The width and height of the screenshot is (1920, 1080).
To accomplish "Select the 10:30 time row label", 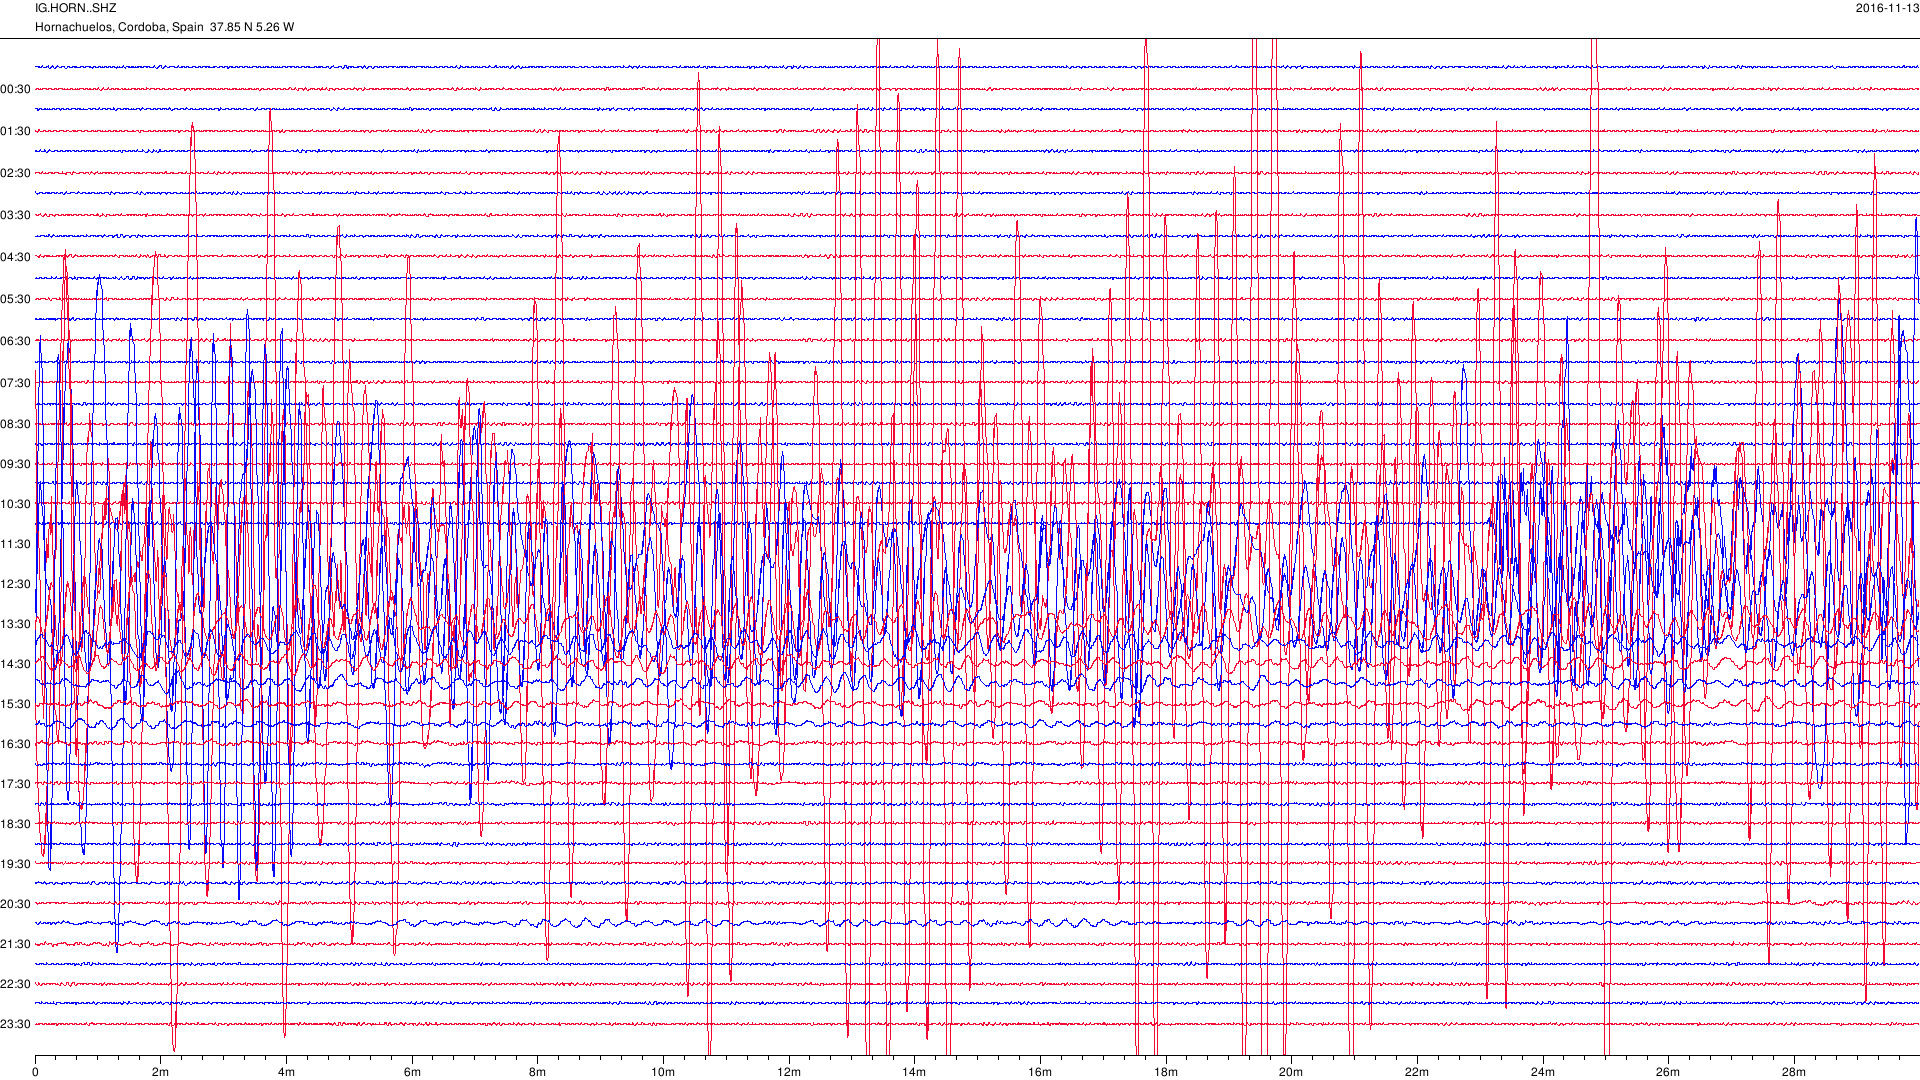I will 16,504.
